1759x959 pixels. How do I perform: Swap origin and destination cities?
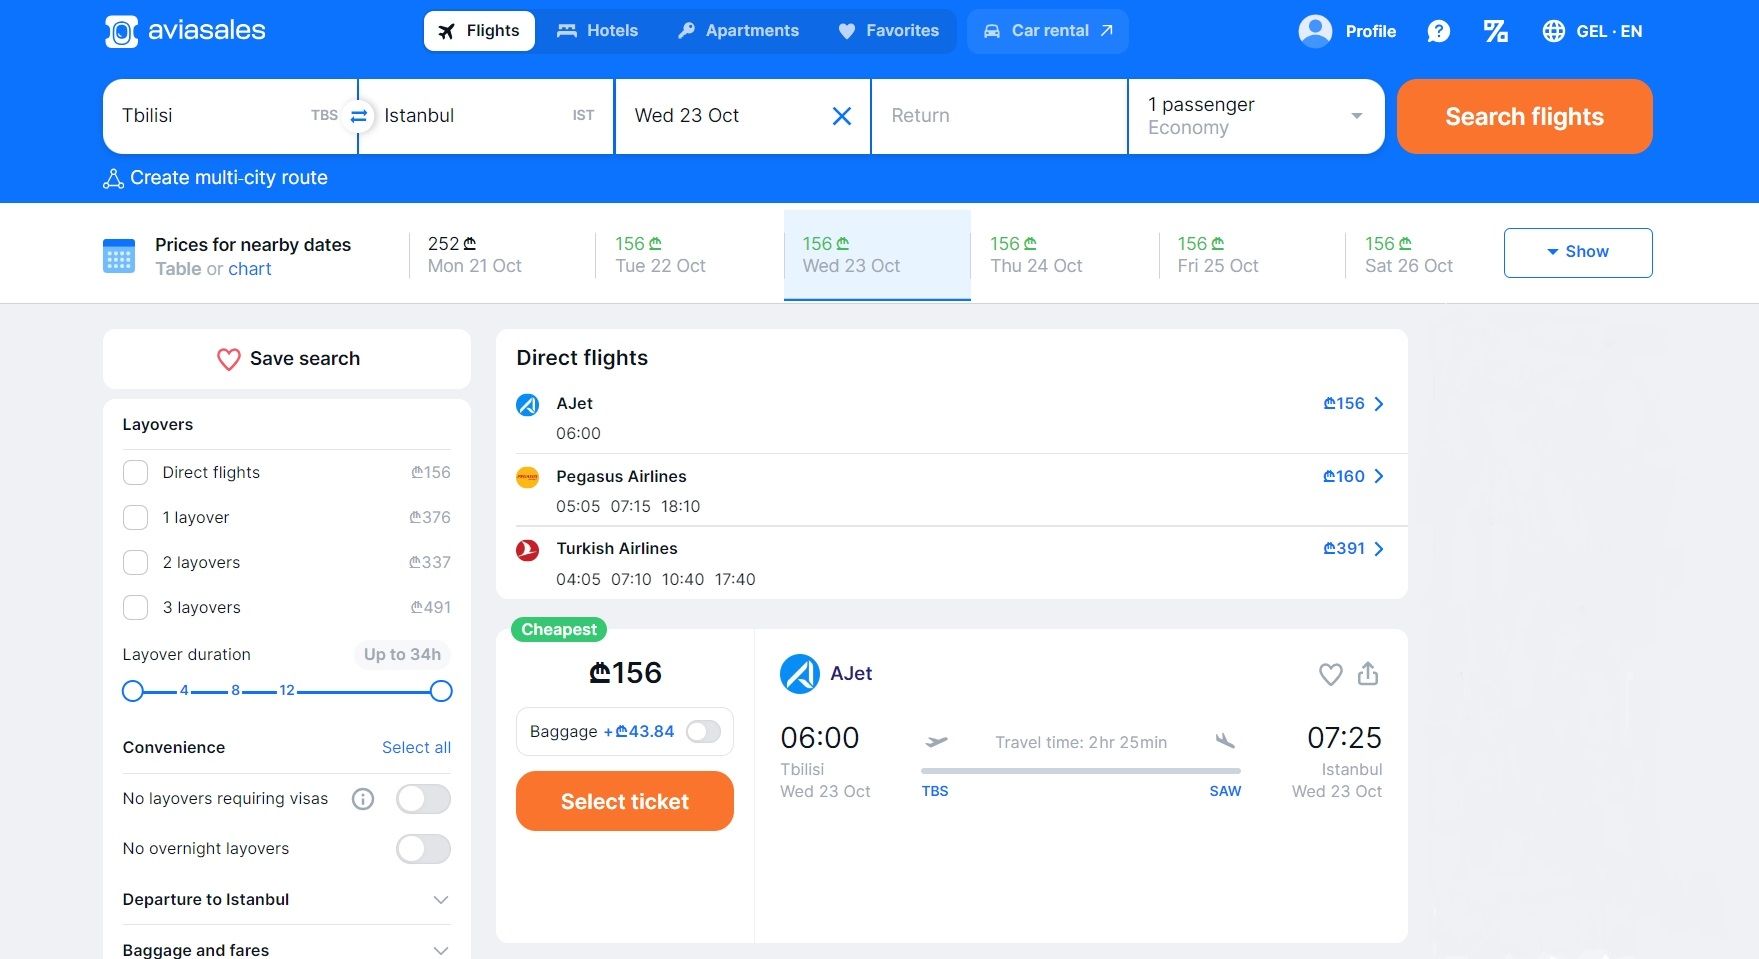point(358,116)
